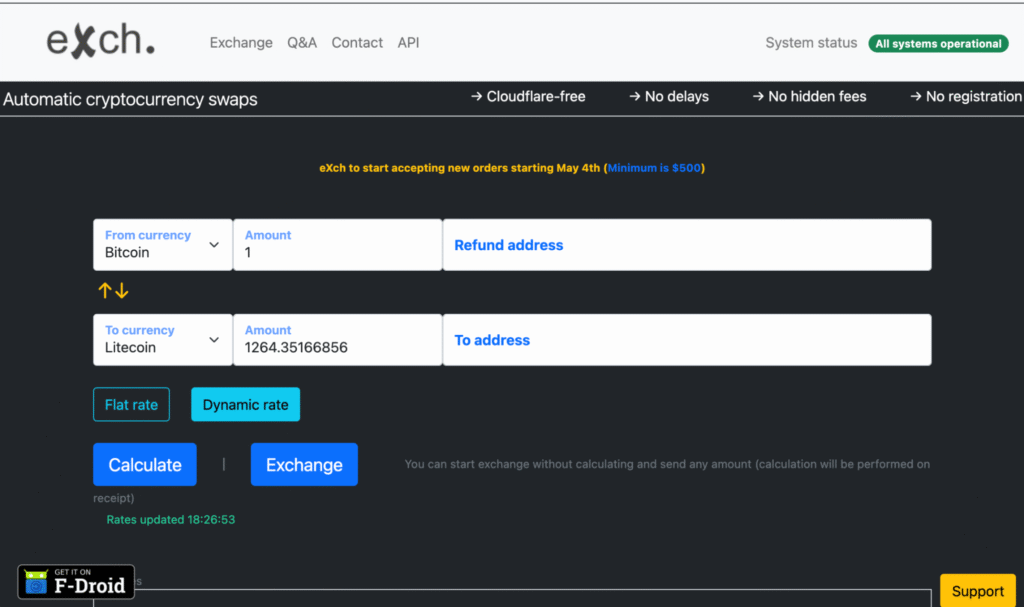Click the eXch new orders May 4th announcement
Viewport: 1024px width, 607px height.
click(512, 168)
